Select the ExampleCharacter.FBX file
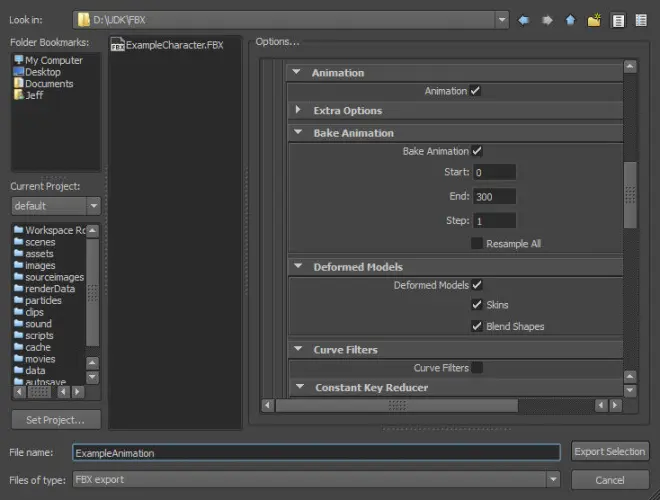This screenshot has height=500, width=660. 167,45
